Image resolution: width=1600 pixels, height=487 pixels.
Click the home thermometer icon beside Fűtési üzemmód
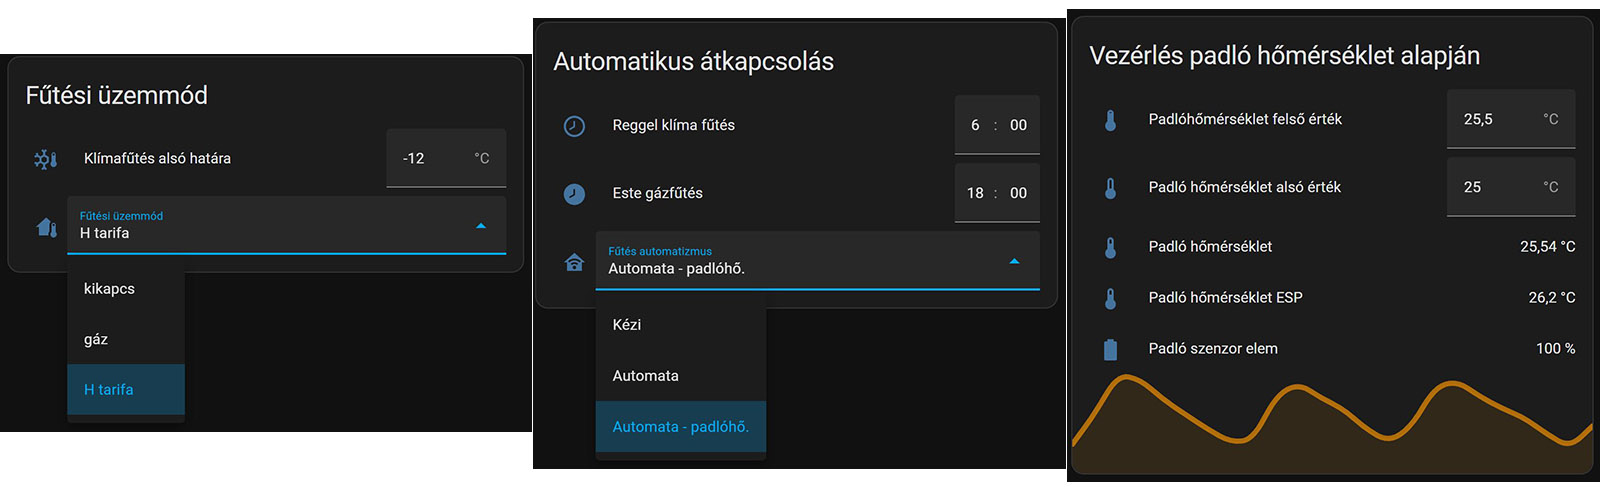(47, 227)
